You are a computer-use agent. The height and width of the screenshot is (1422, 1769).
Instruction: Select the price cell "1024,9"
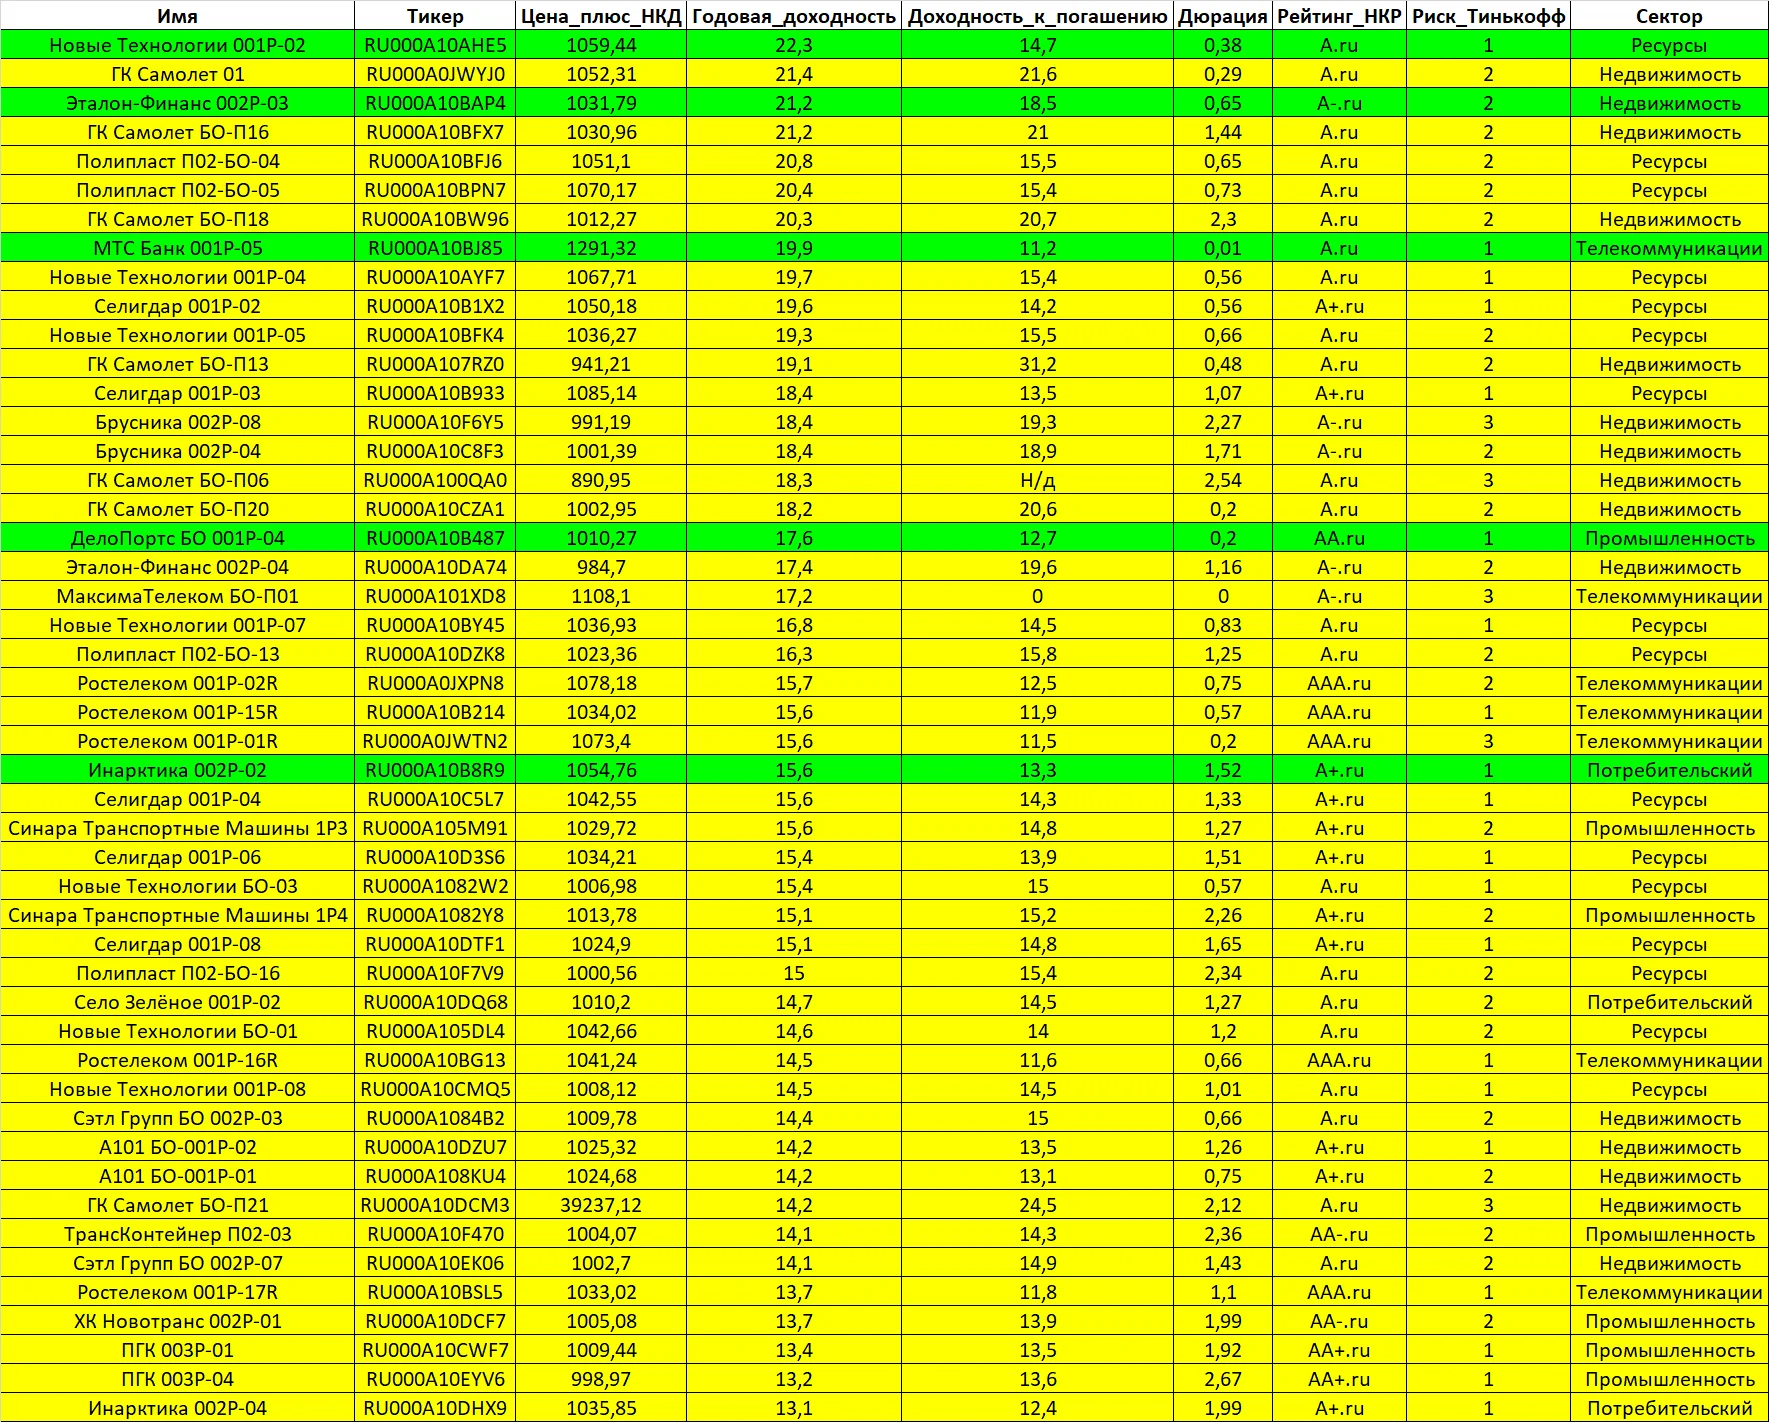tap(601, 944)
